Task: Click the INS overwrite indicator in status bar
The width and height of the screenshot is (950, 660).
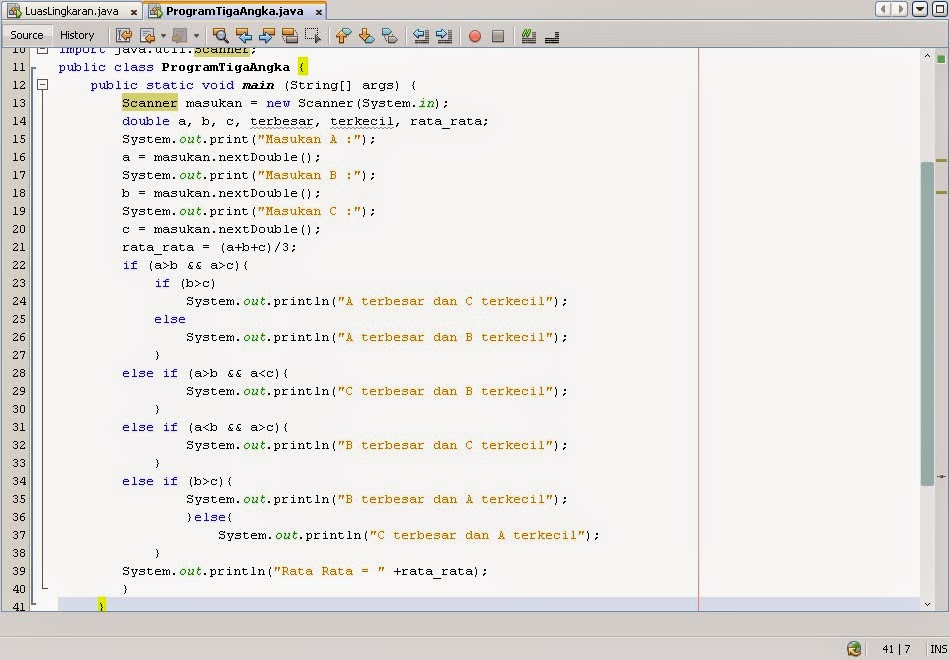Action: click(x=938, y=648)
